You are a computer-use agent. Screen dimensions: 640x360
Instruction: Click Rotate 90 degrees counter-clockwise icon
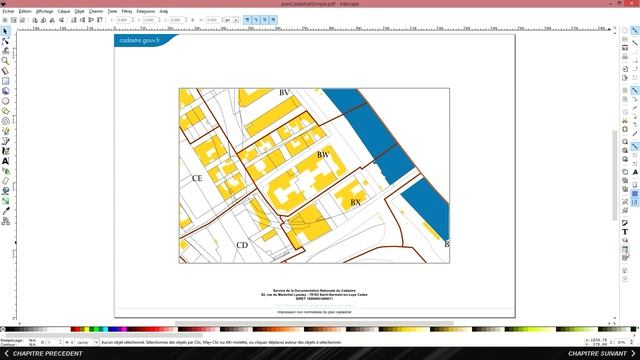click(x=35, y=20)
